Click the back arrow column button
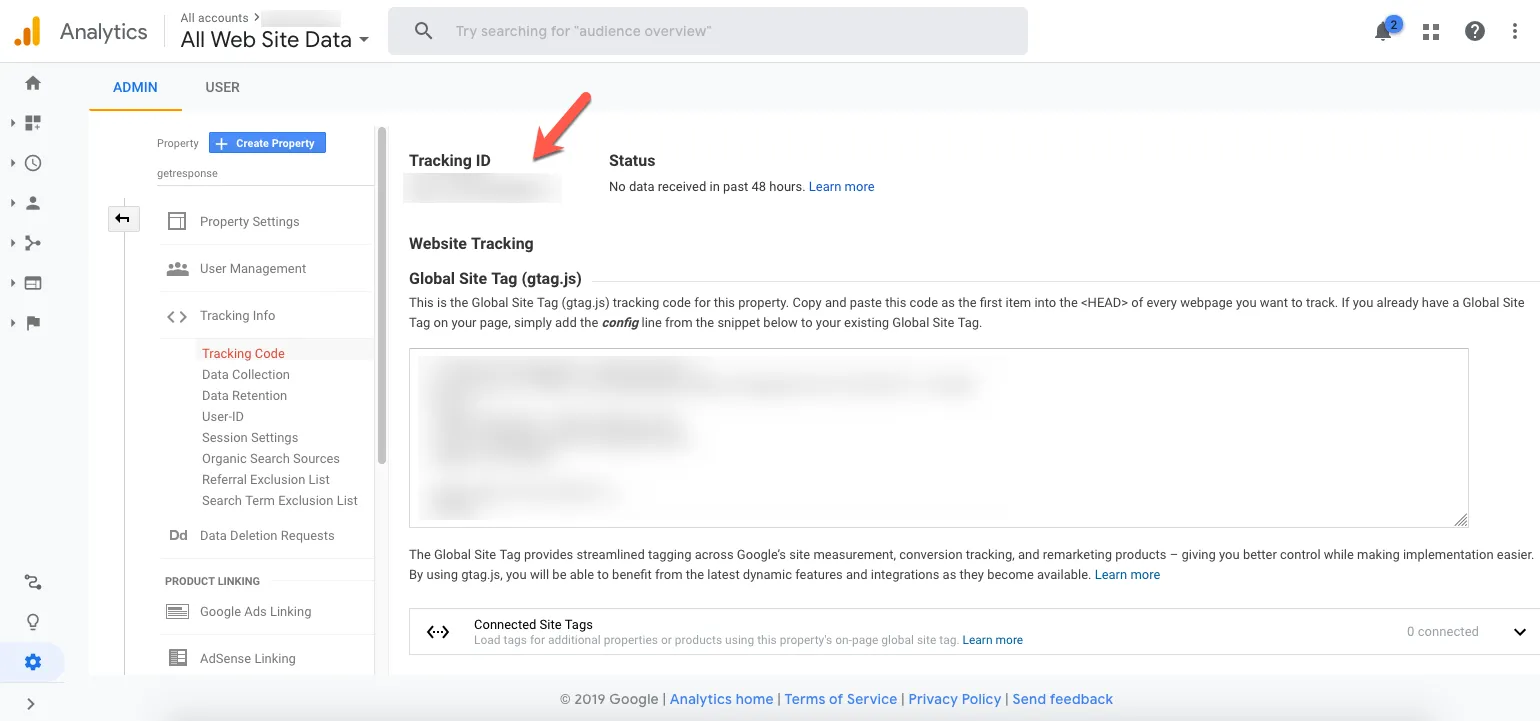The height and width of the screenshot is (721, 1540). (122, 218)
